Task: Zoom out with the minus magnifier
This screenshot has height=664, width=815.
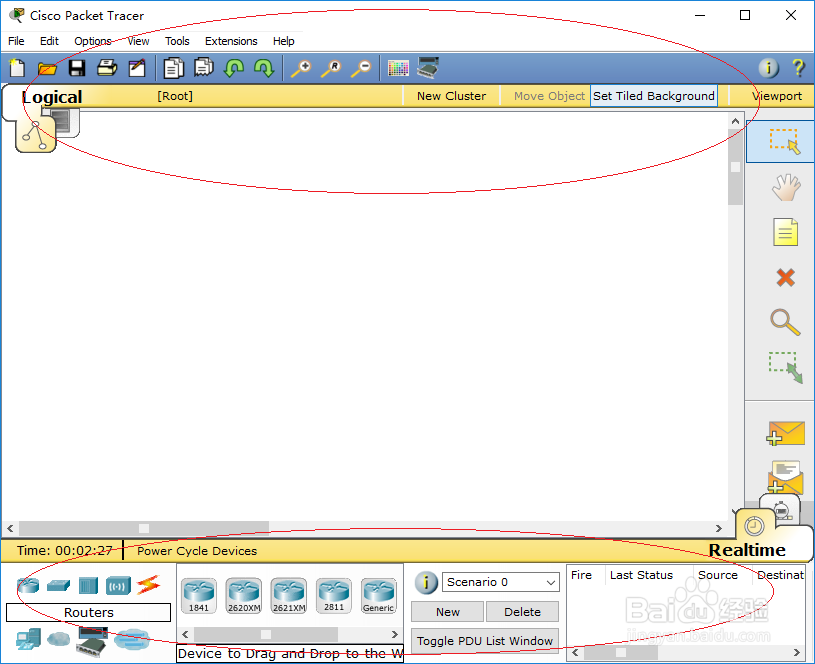Action: click(361, 68)
